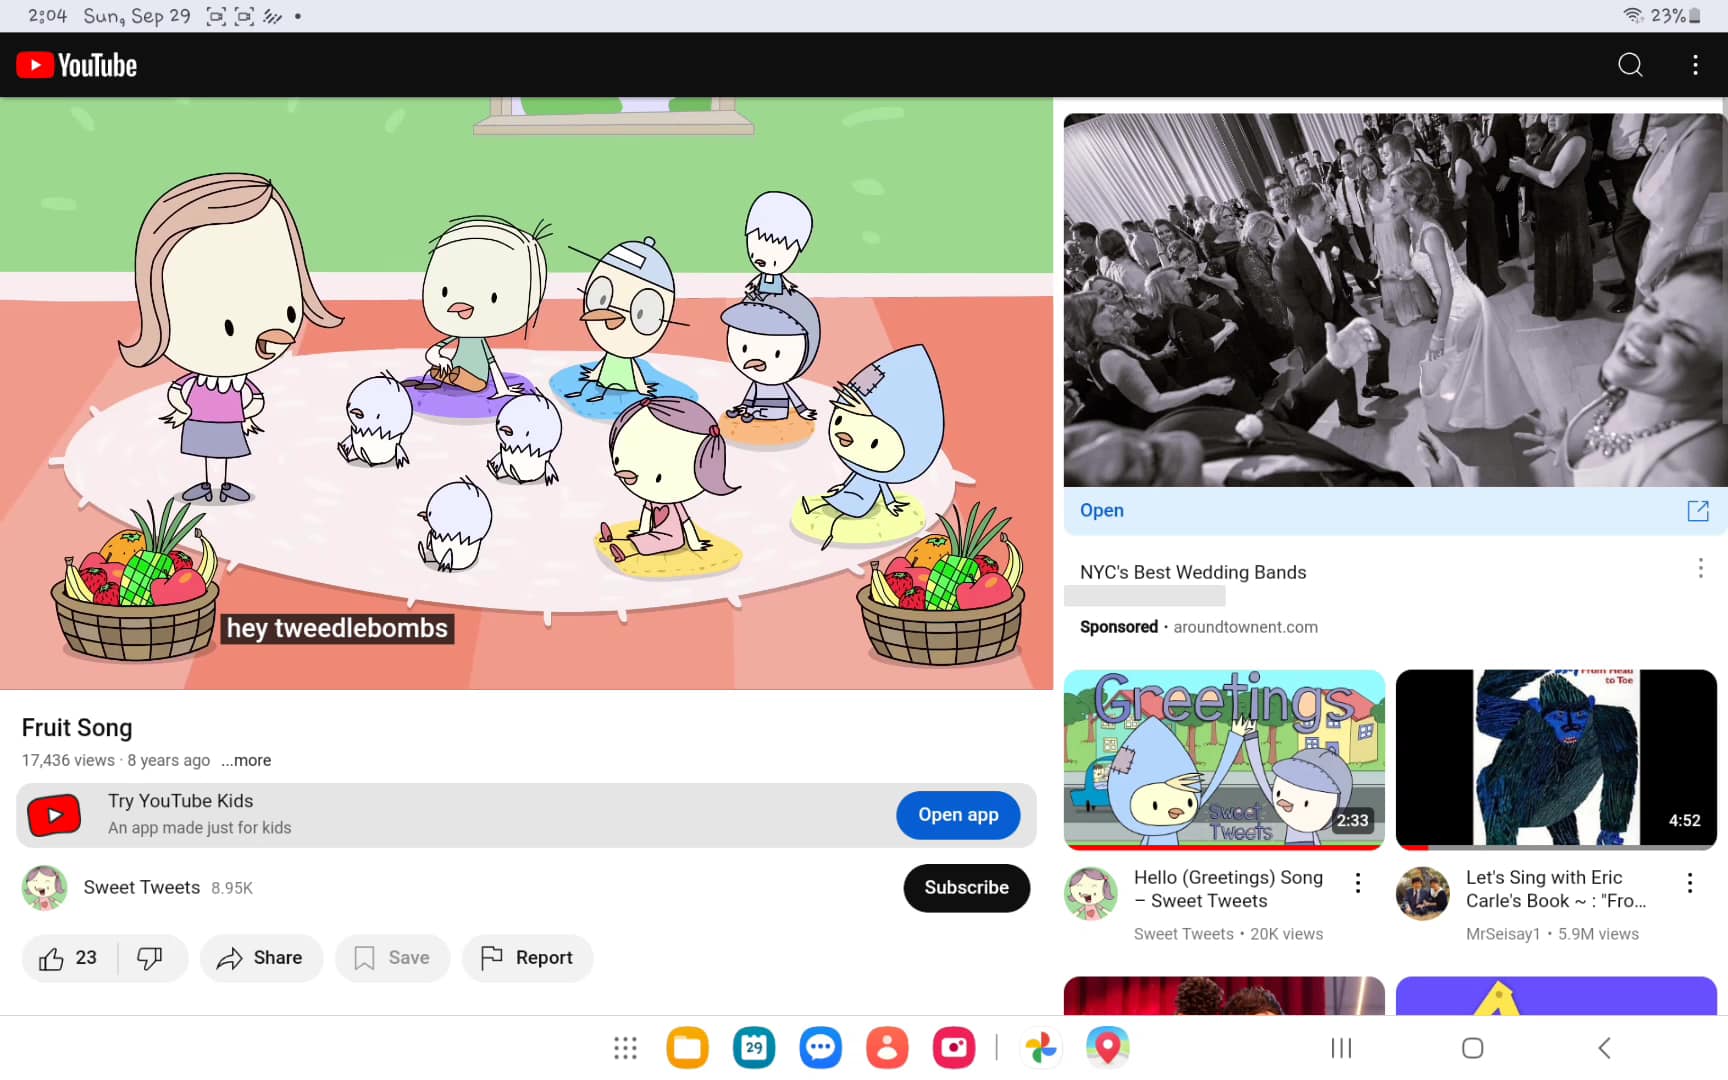1728x1080 pixels.
Task: Open the Sweet Tweets channel avatar
Action: click(x=45, y=888)
